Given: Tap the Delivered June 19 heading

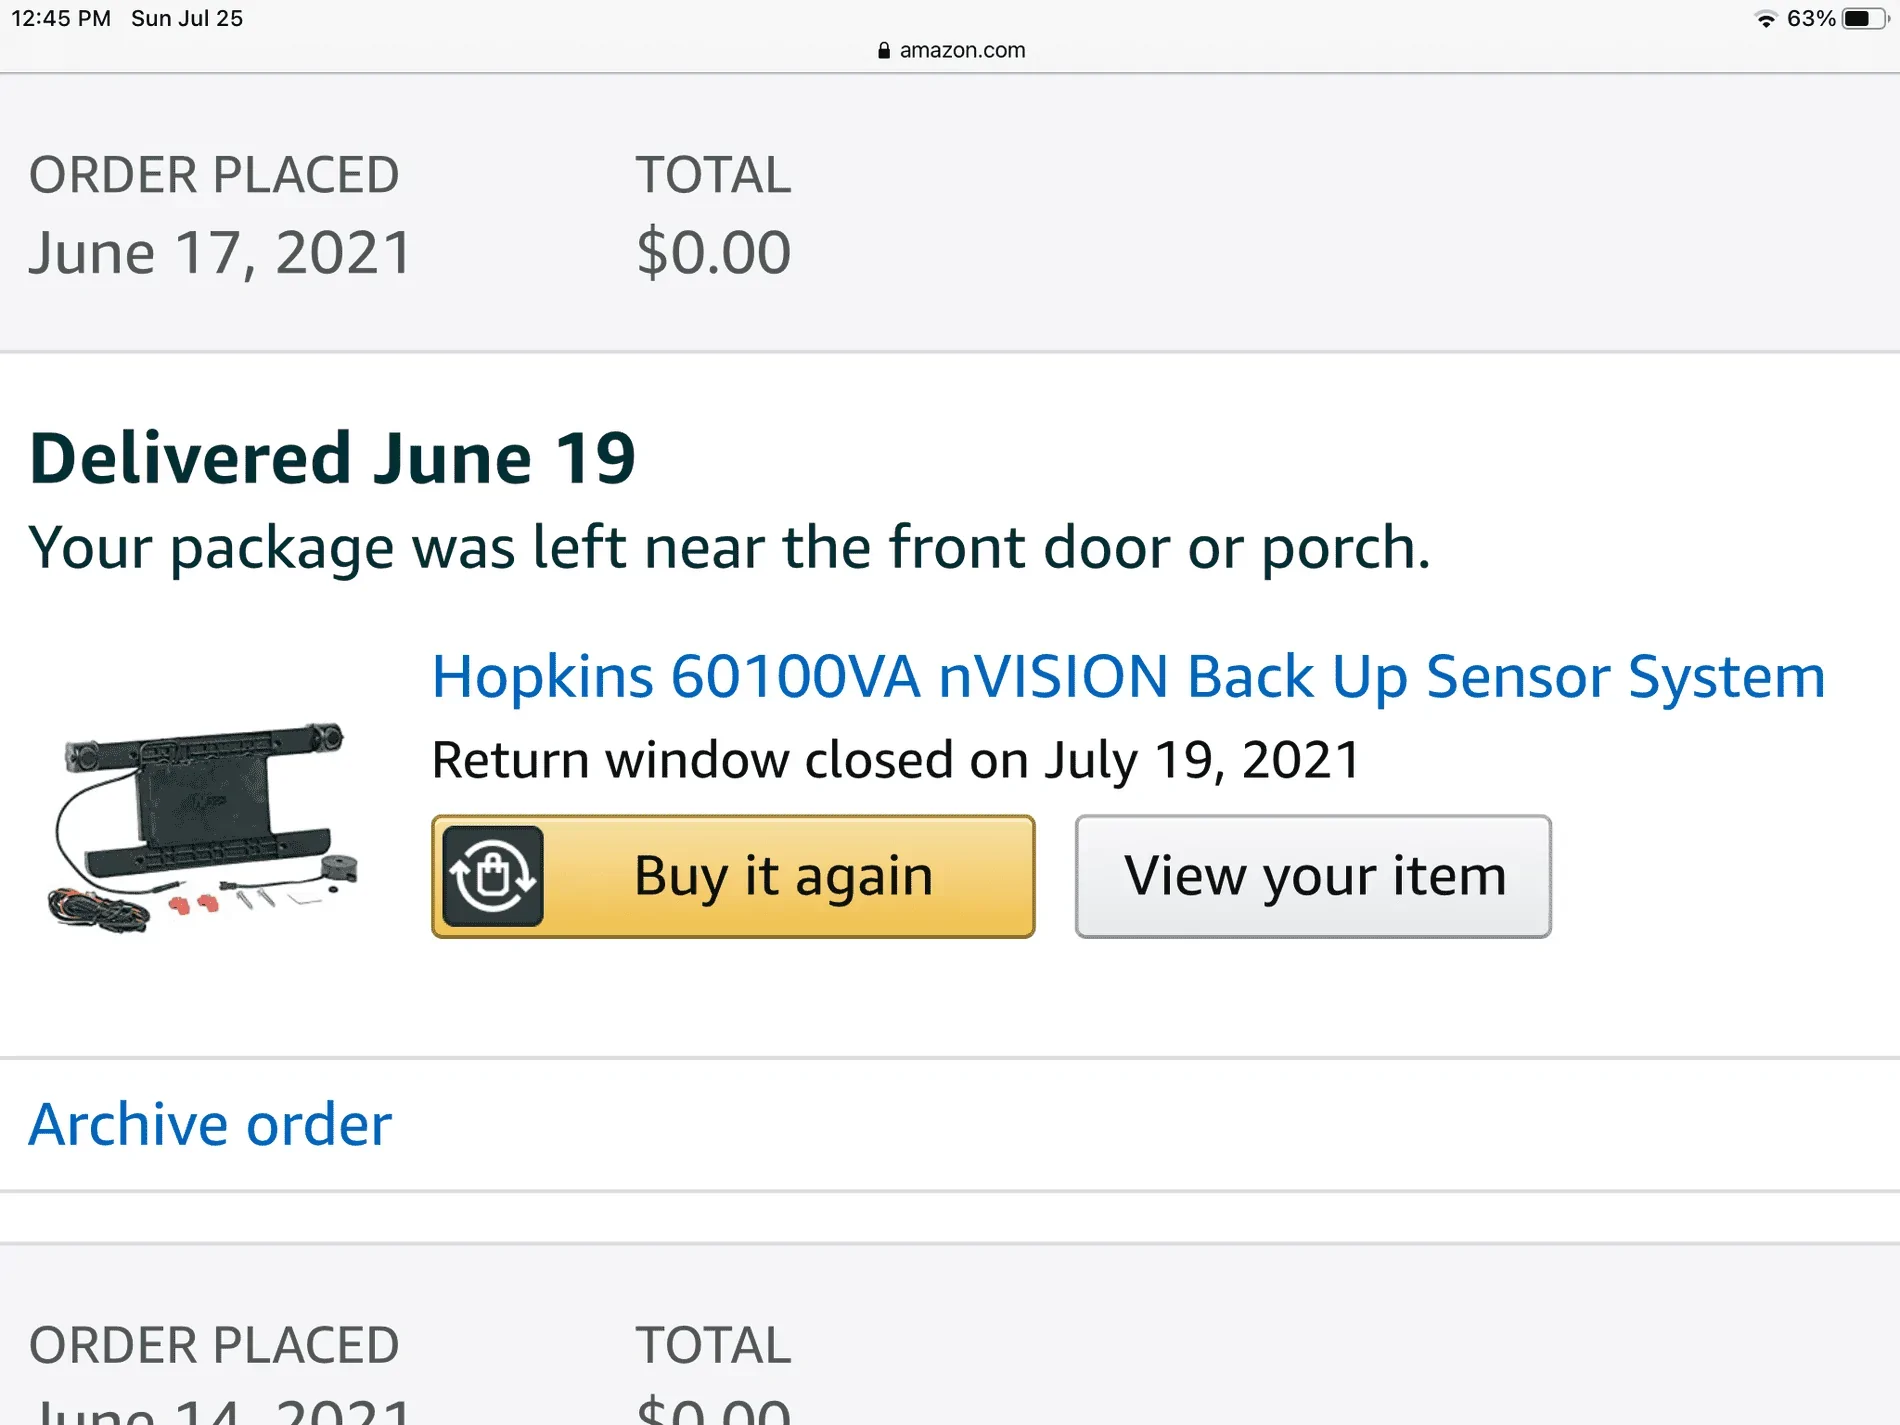Looking at the screenshot, I should [x=332, y=459].
